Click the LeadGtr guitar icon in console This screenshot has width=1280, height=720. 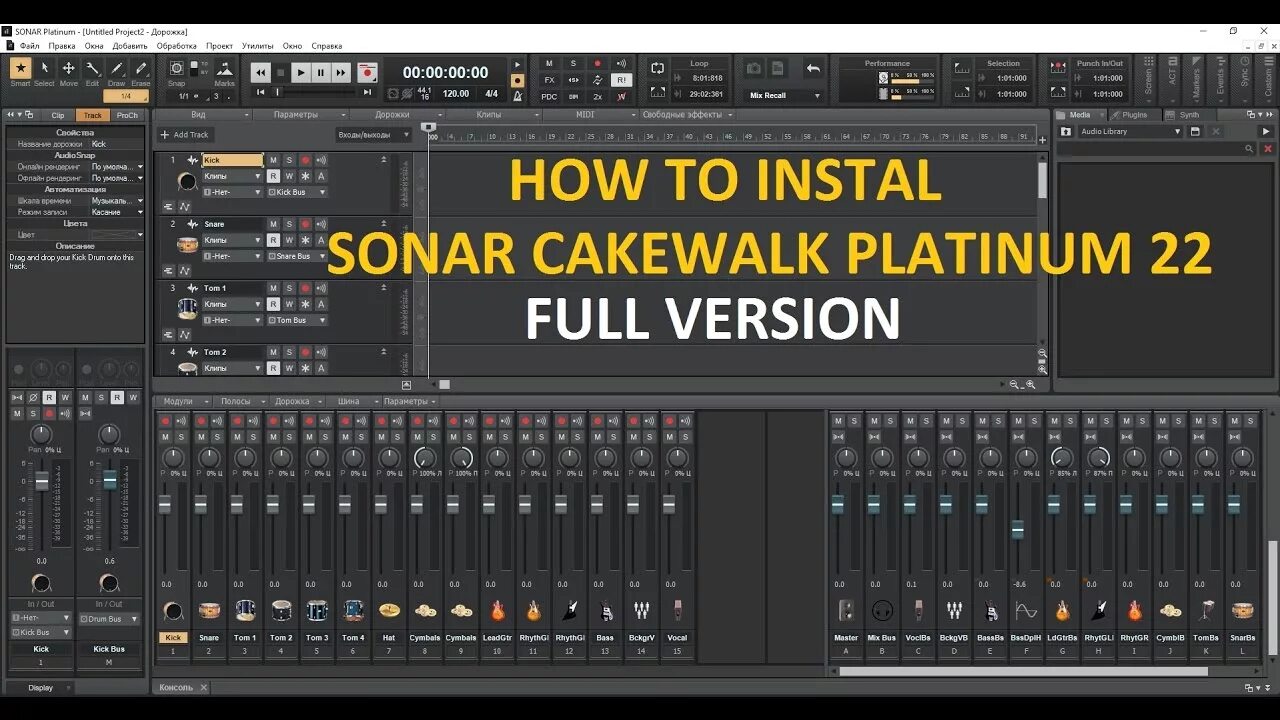click(x=497, y=610)
